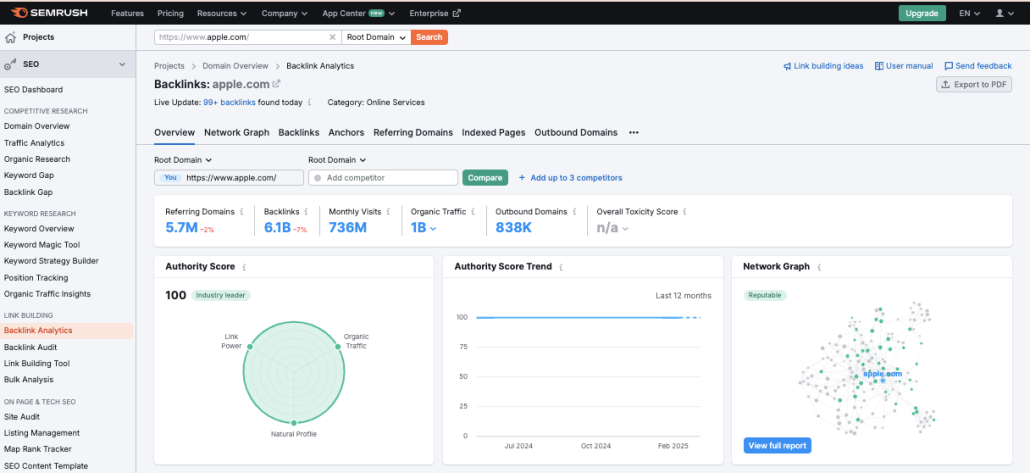
Task: Click the User manual book icon
Action: click(879, 66)
